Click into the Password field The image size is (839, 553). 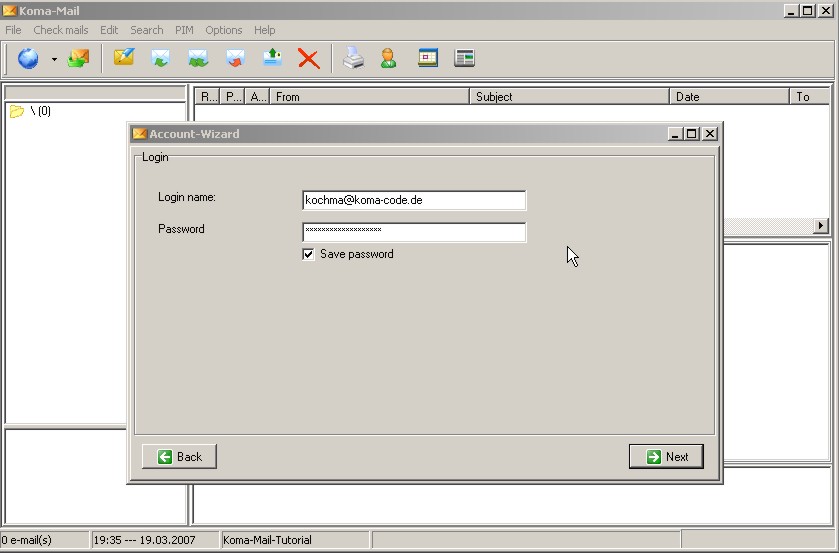coord(414,232)
